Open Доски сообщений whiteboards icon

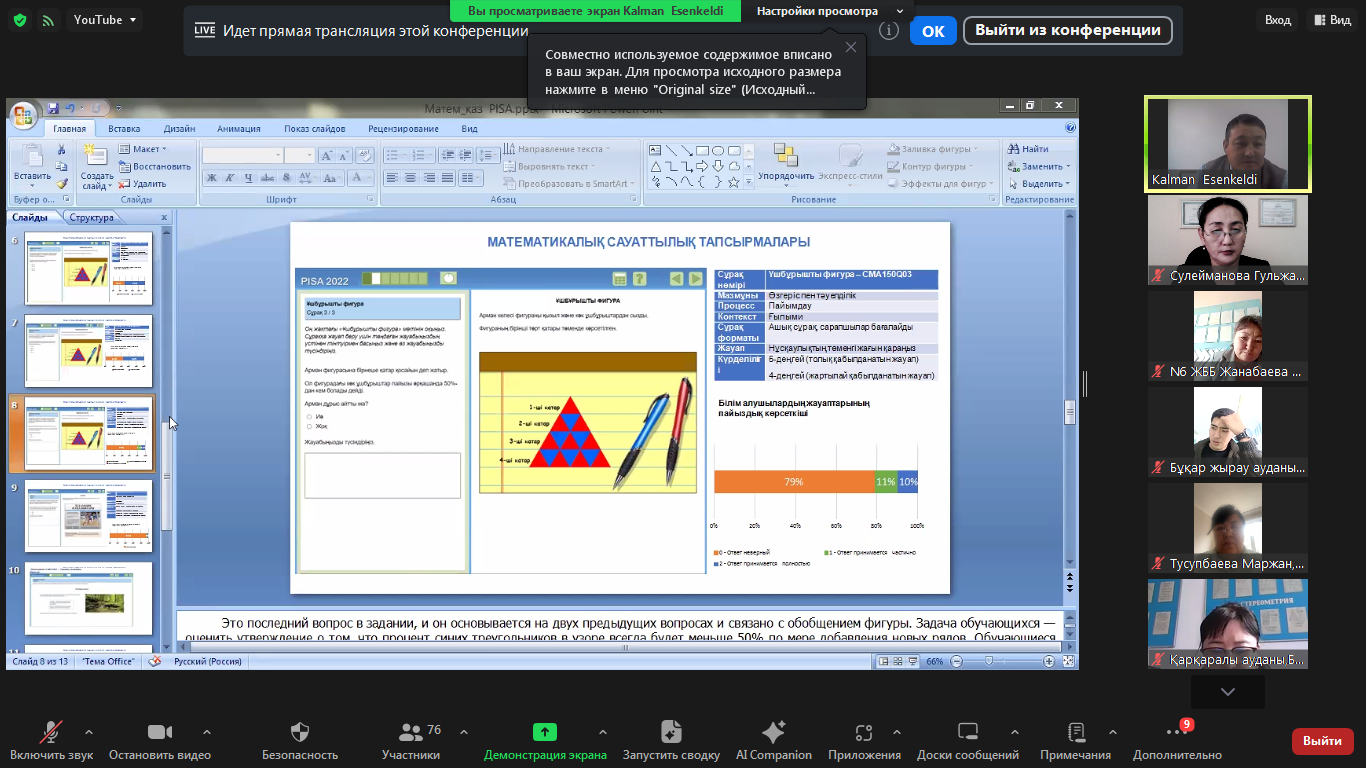(x=967, y=732)
